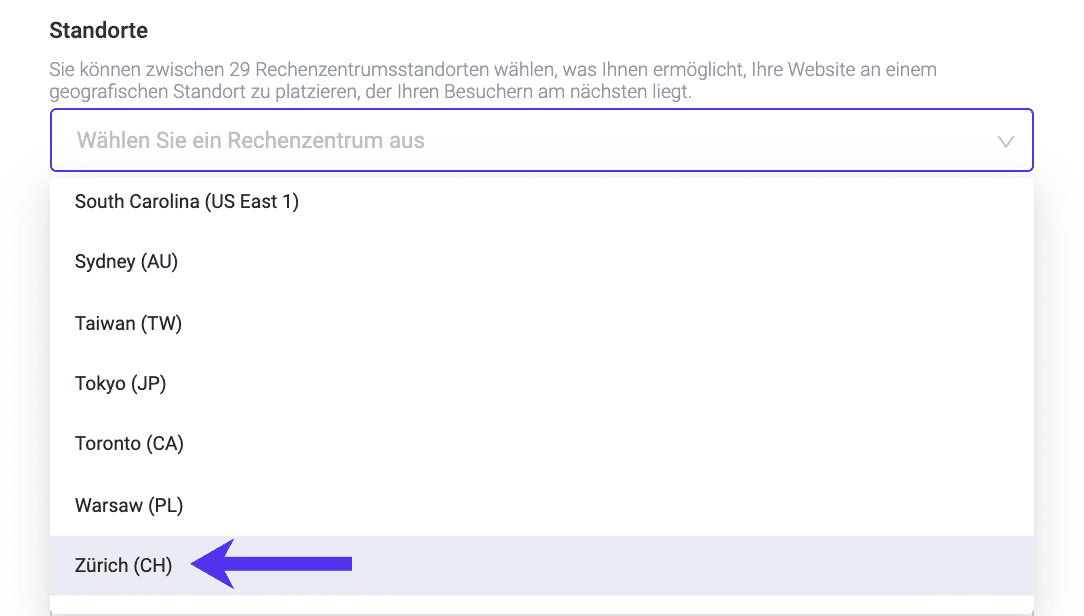The image size is (1084, 616).
Task: Choose Warsaw (PL) from the options
Action: pyautogui.click(x=128, y=505)
